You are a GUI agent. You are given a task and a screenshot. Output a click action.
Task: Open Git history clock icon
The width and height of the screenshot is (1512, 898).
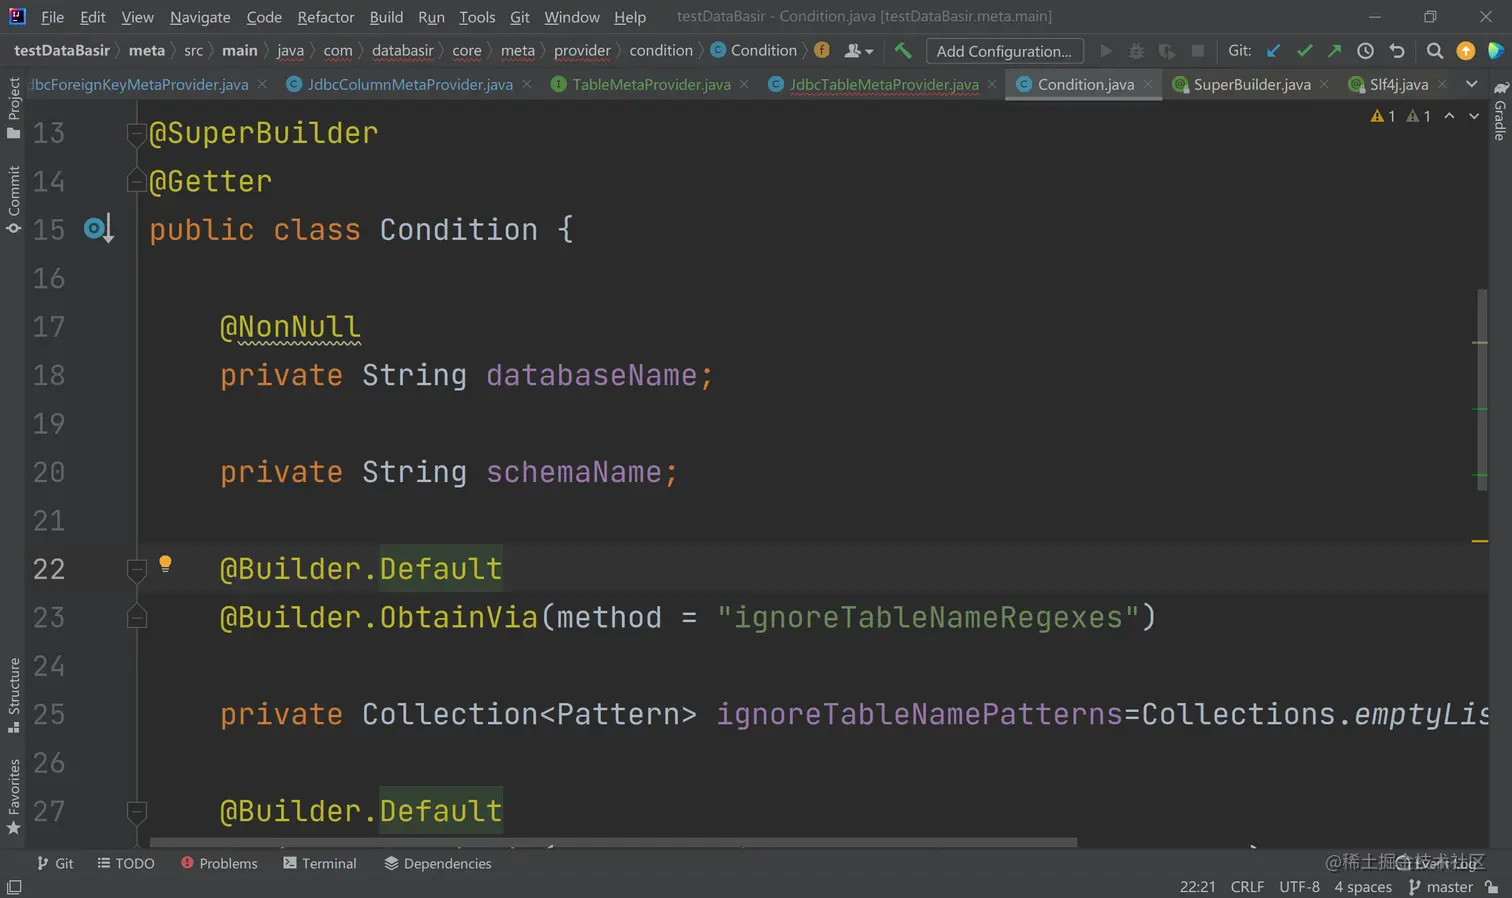click(1366, 51)
